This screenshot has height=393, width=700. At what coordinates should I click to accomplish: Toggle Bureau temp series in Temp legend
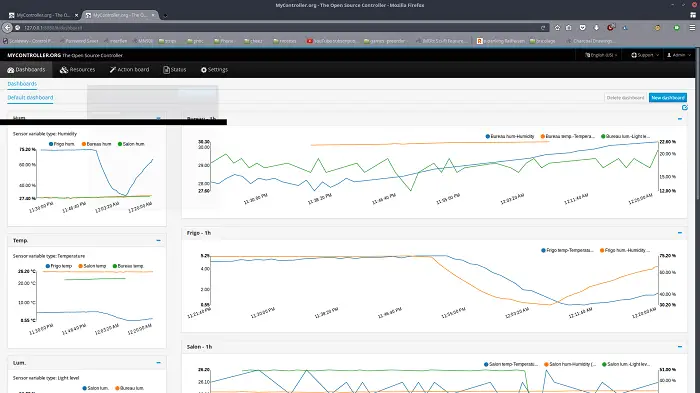(128, 266)
